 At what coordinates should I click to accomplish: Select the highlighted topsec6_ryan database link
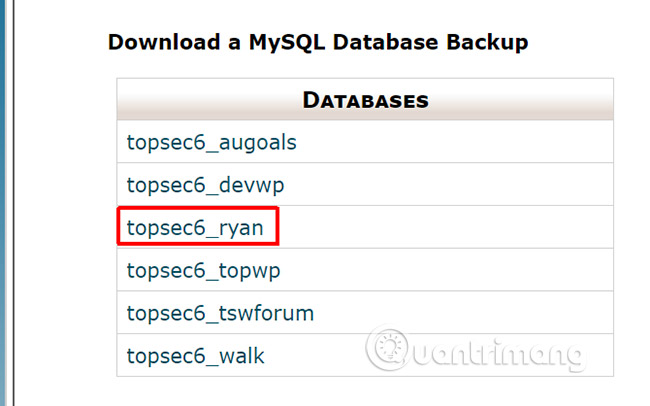[x=195, y=228]
